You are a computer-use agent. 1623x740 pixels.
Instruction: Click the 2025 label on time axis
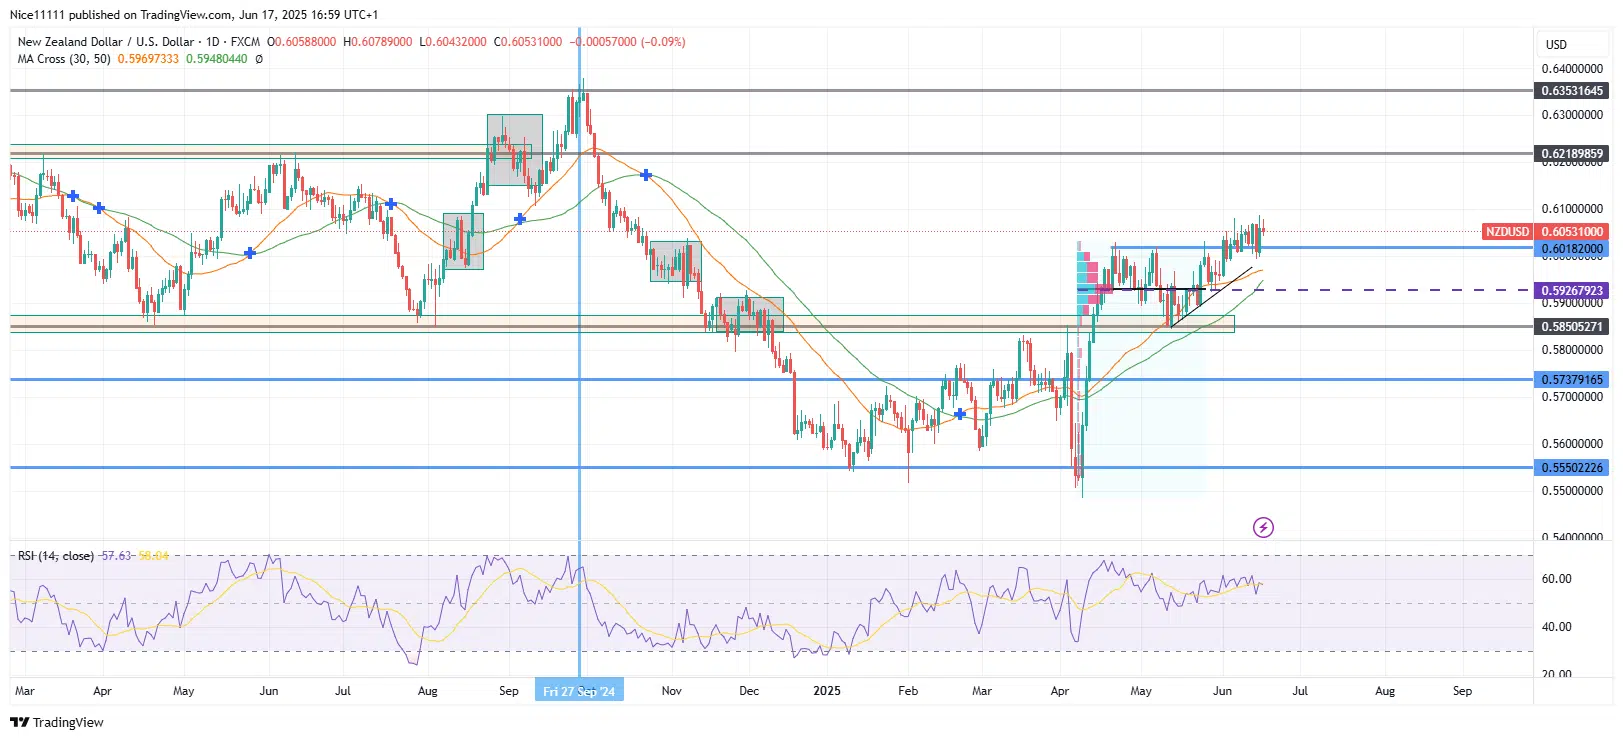pyautogui.click(x=827, y=691)
